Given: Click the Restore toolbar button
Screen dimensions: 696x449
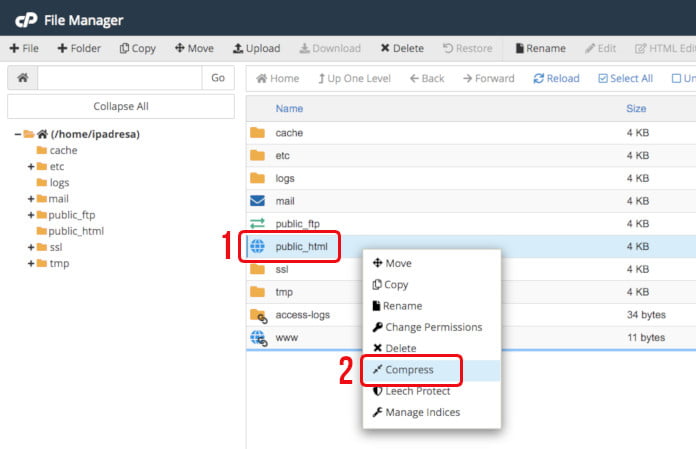Looking at the screenshot, I should pos(467,48).
